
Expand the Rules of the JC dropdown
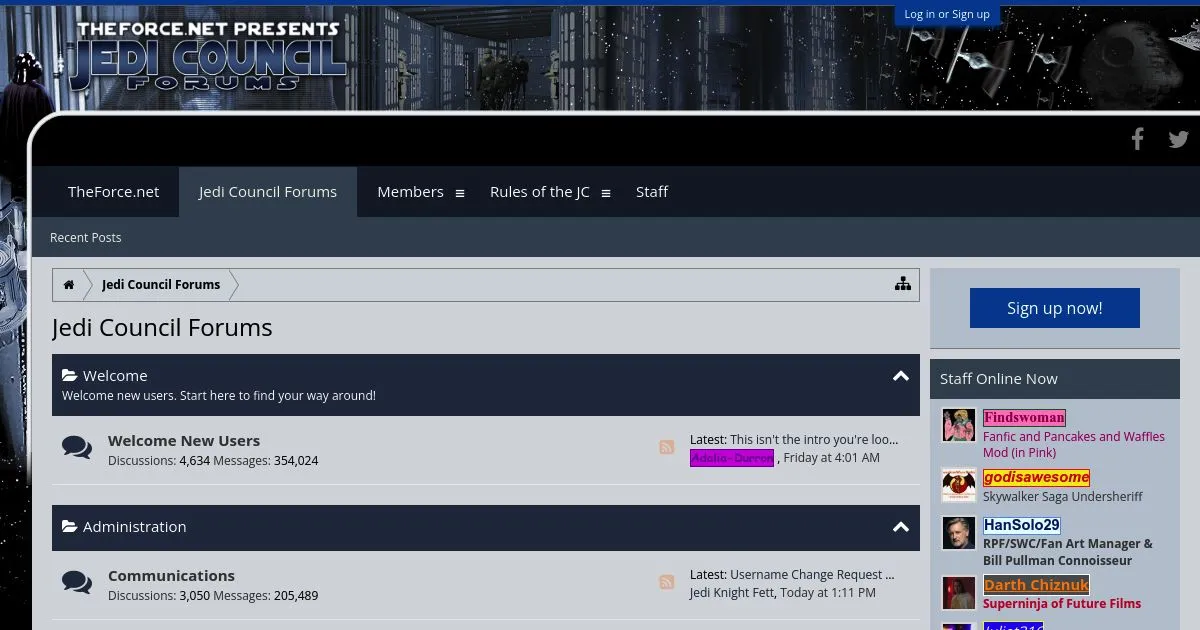coord(606,193)
